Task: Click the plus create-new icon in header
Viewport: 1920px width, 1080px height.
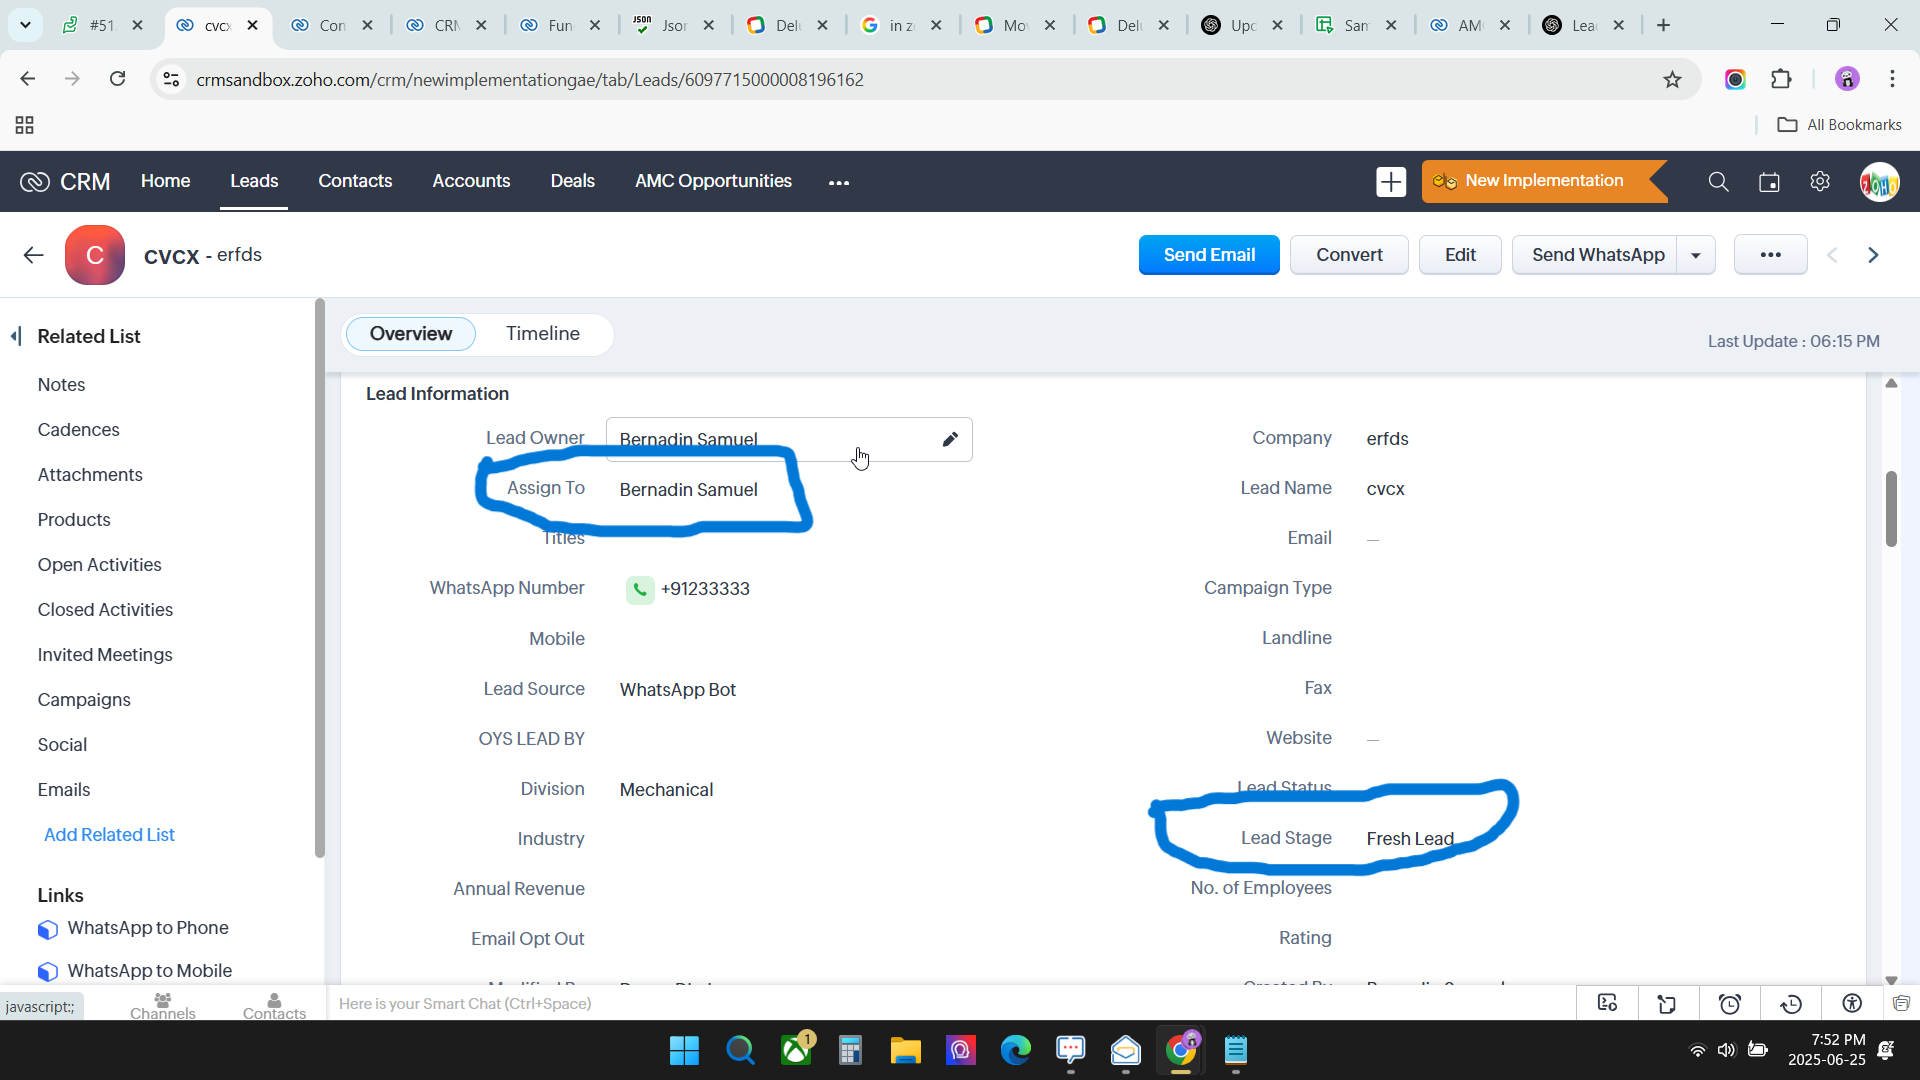Action: tap(1390, 182)
